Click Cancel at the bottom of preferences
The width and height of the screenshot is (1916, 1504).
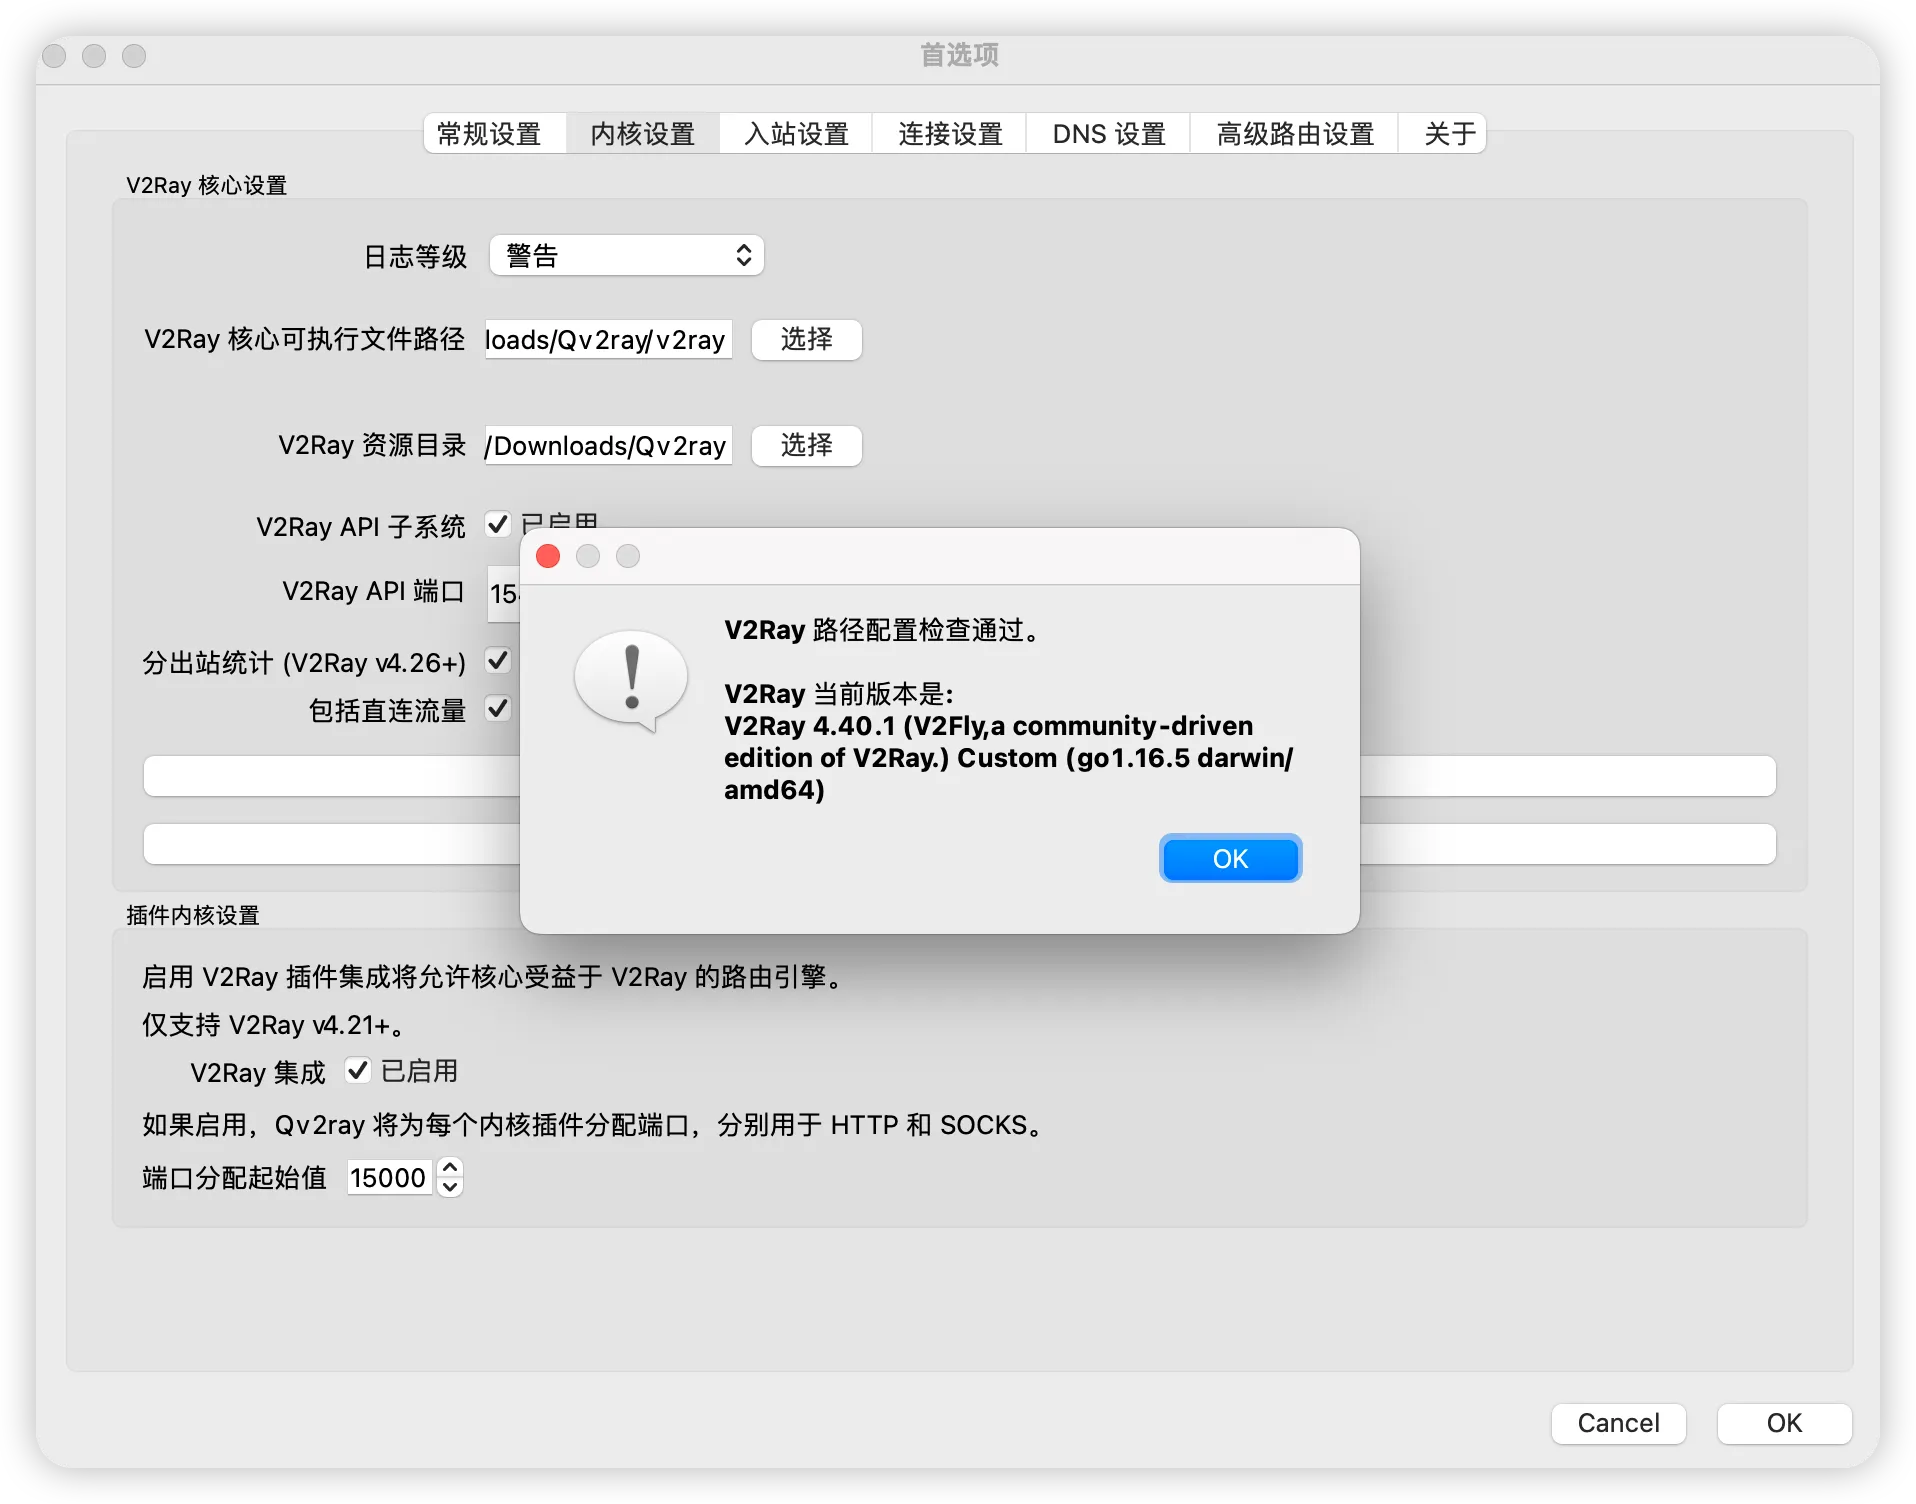[1617, 1424]
